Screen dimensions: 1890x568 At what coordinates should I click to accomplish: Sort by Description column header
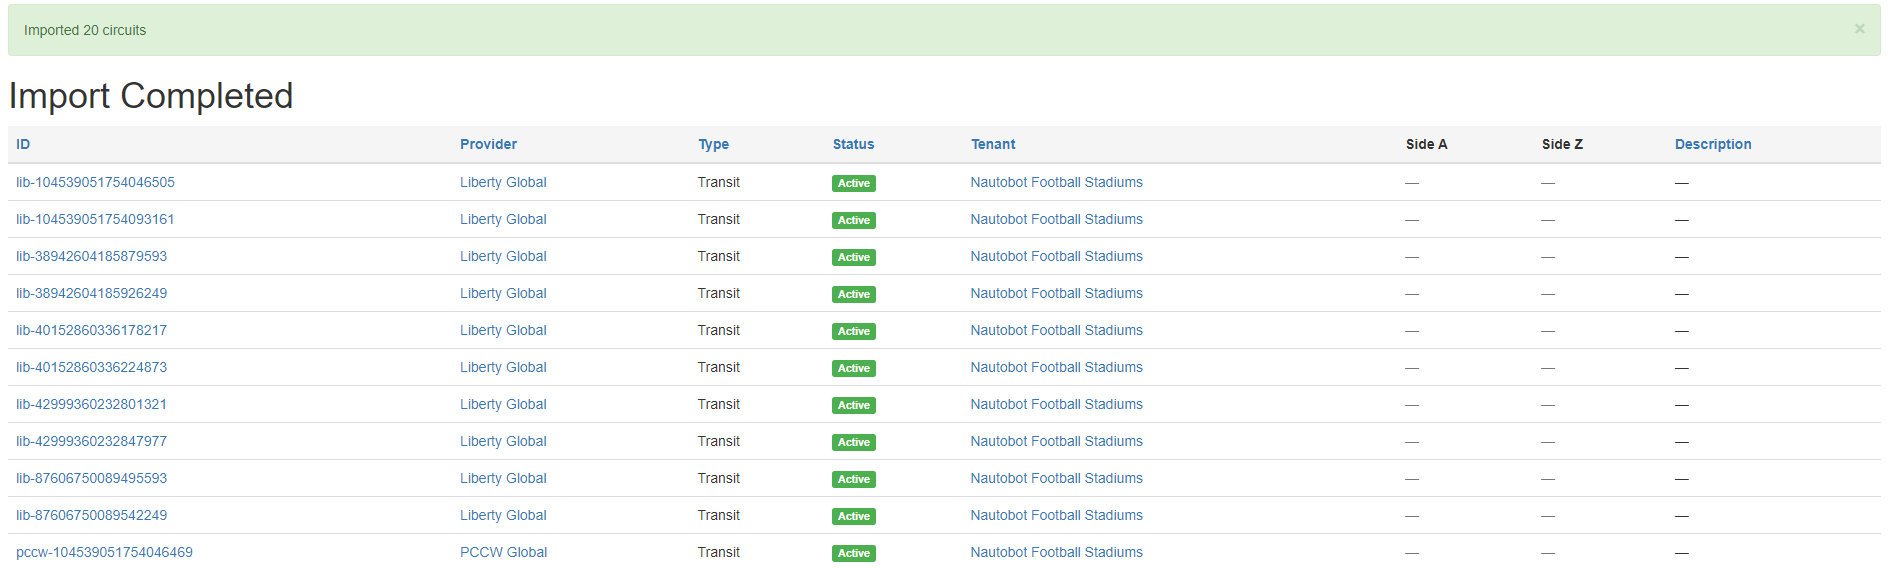coord(1712,144)
